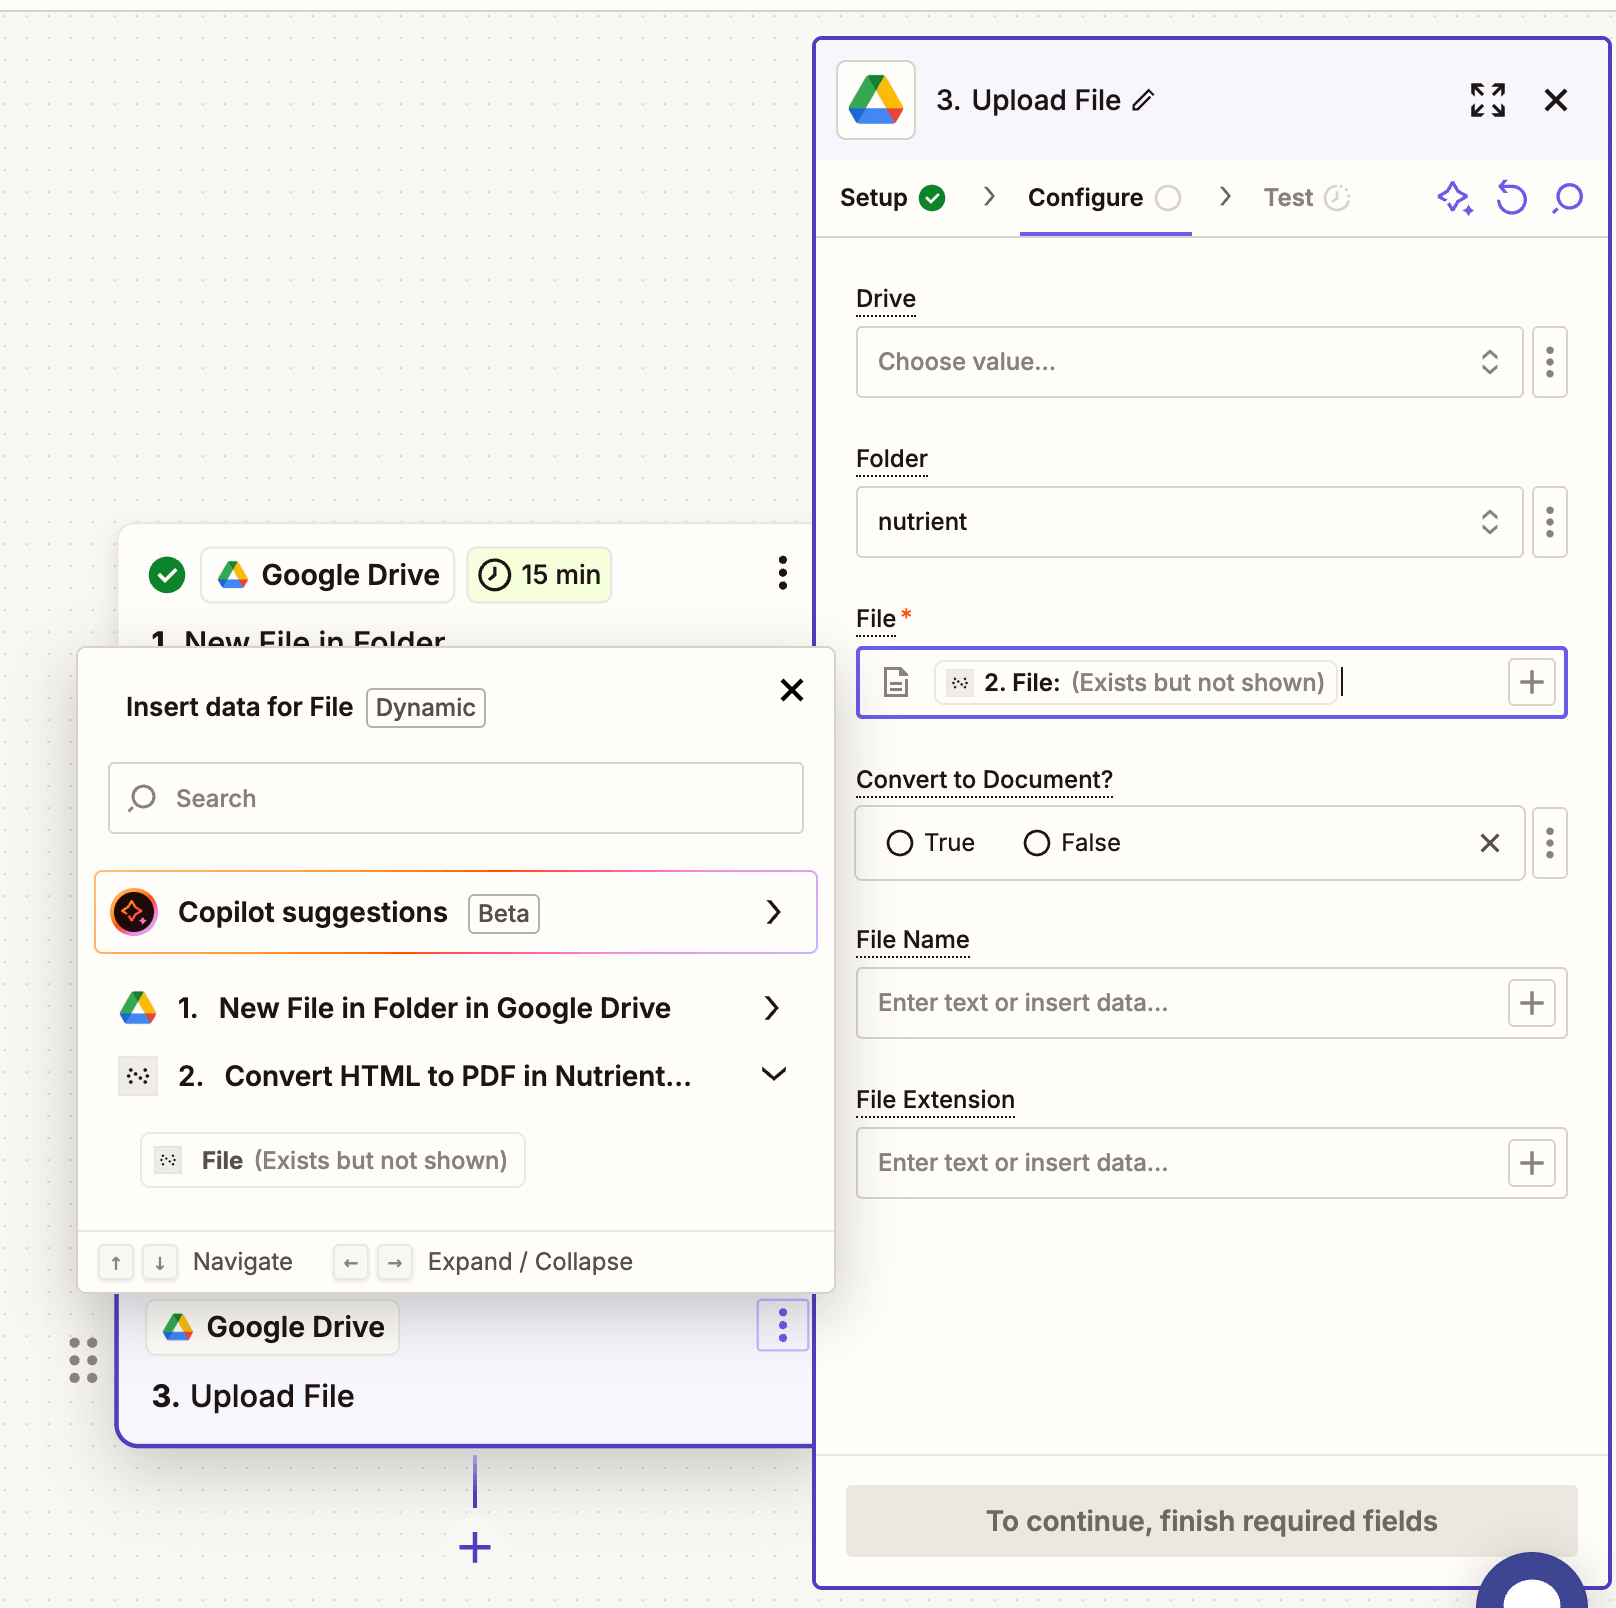Collapse Convert HTML to PDF in Nutrient section
The image size is (1616, 1608).
click(773, 1075)
